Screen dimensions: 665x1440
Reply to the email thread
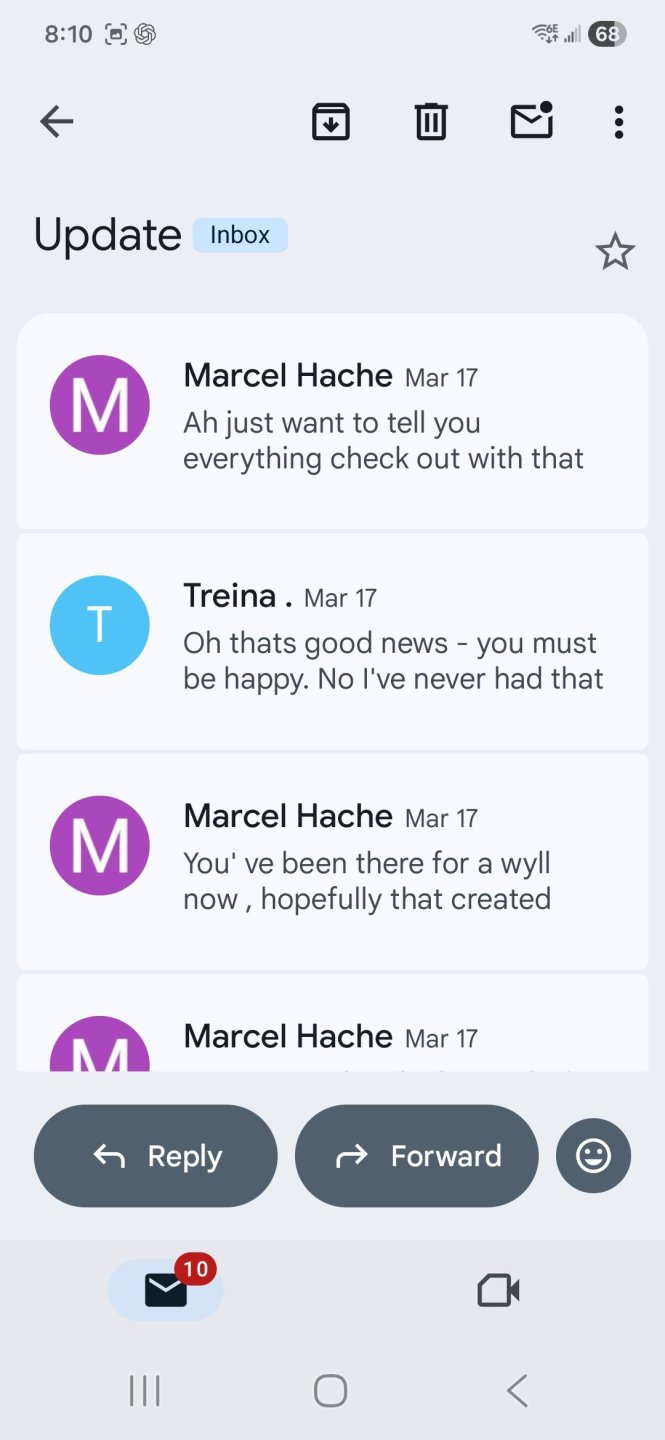pos(156,1156)
